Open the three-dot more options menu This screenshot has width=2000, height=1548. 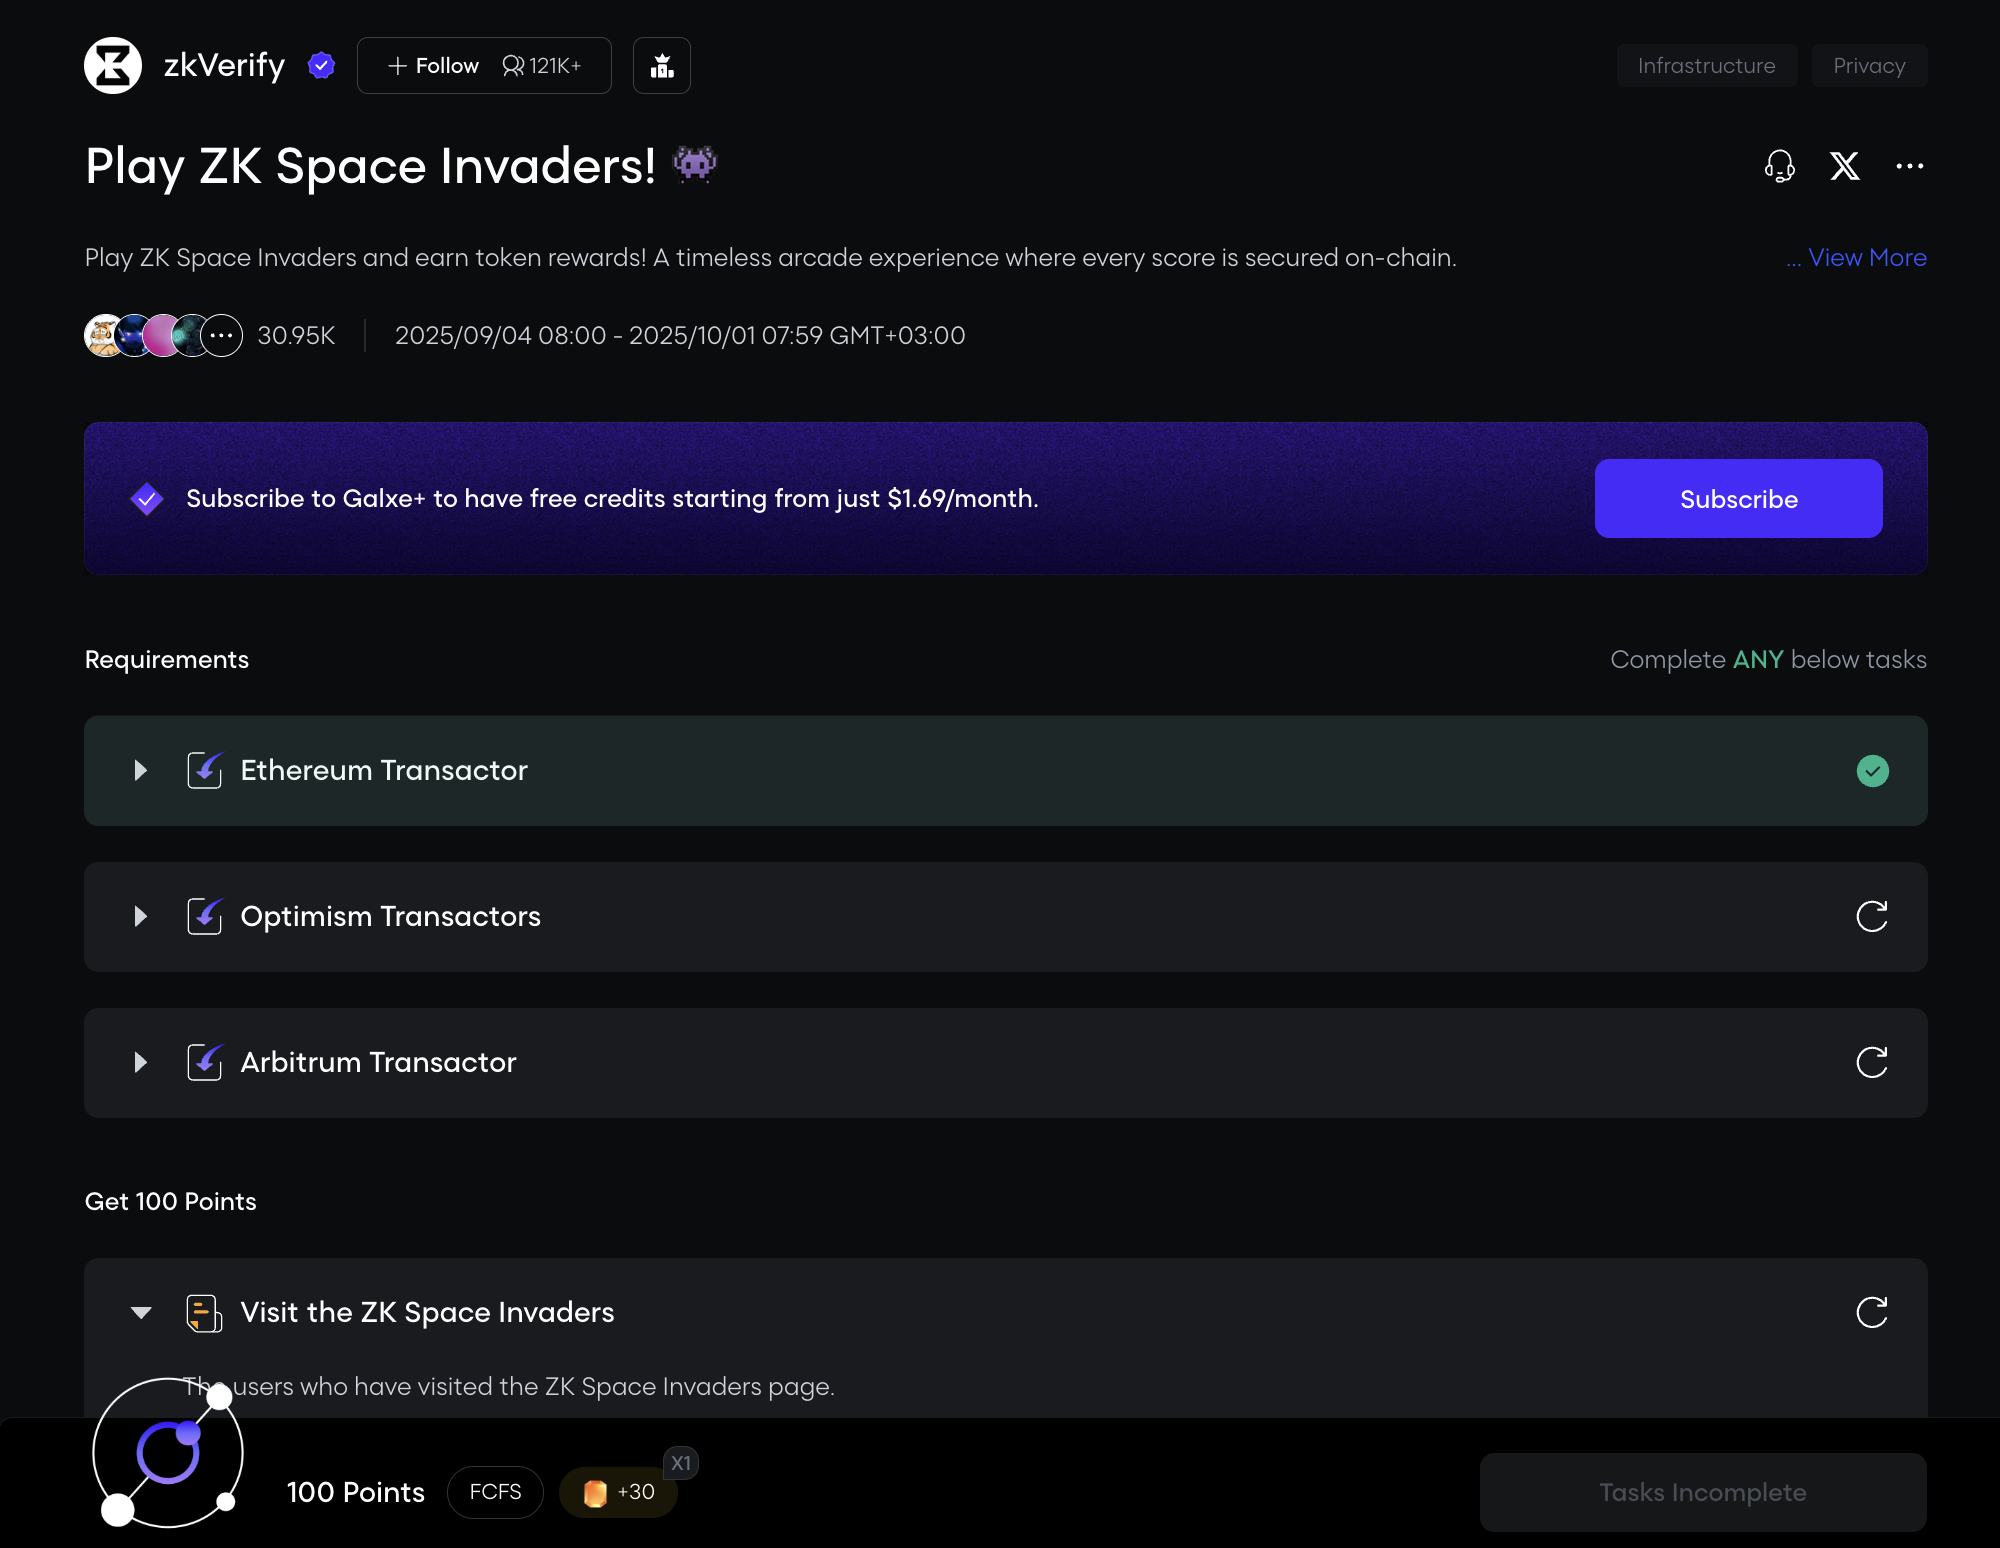coord(1910,166)
